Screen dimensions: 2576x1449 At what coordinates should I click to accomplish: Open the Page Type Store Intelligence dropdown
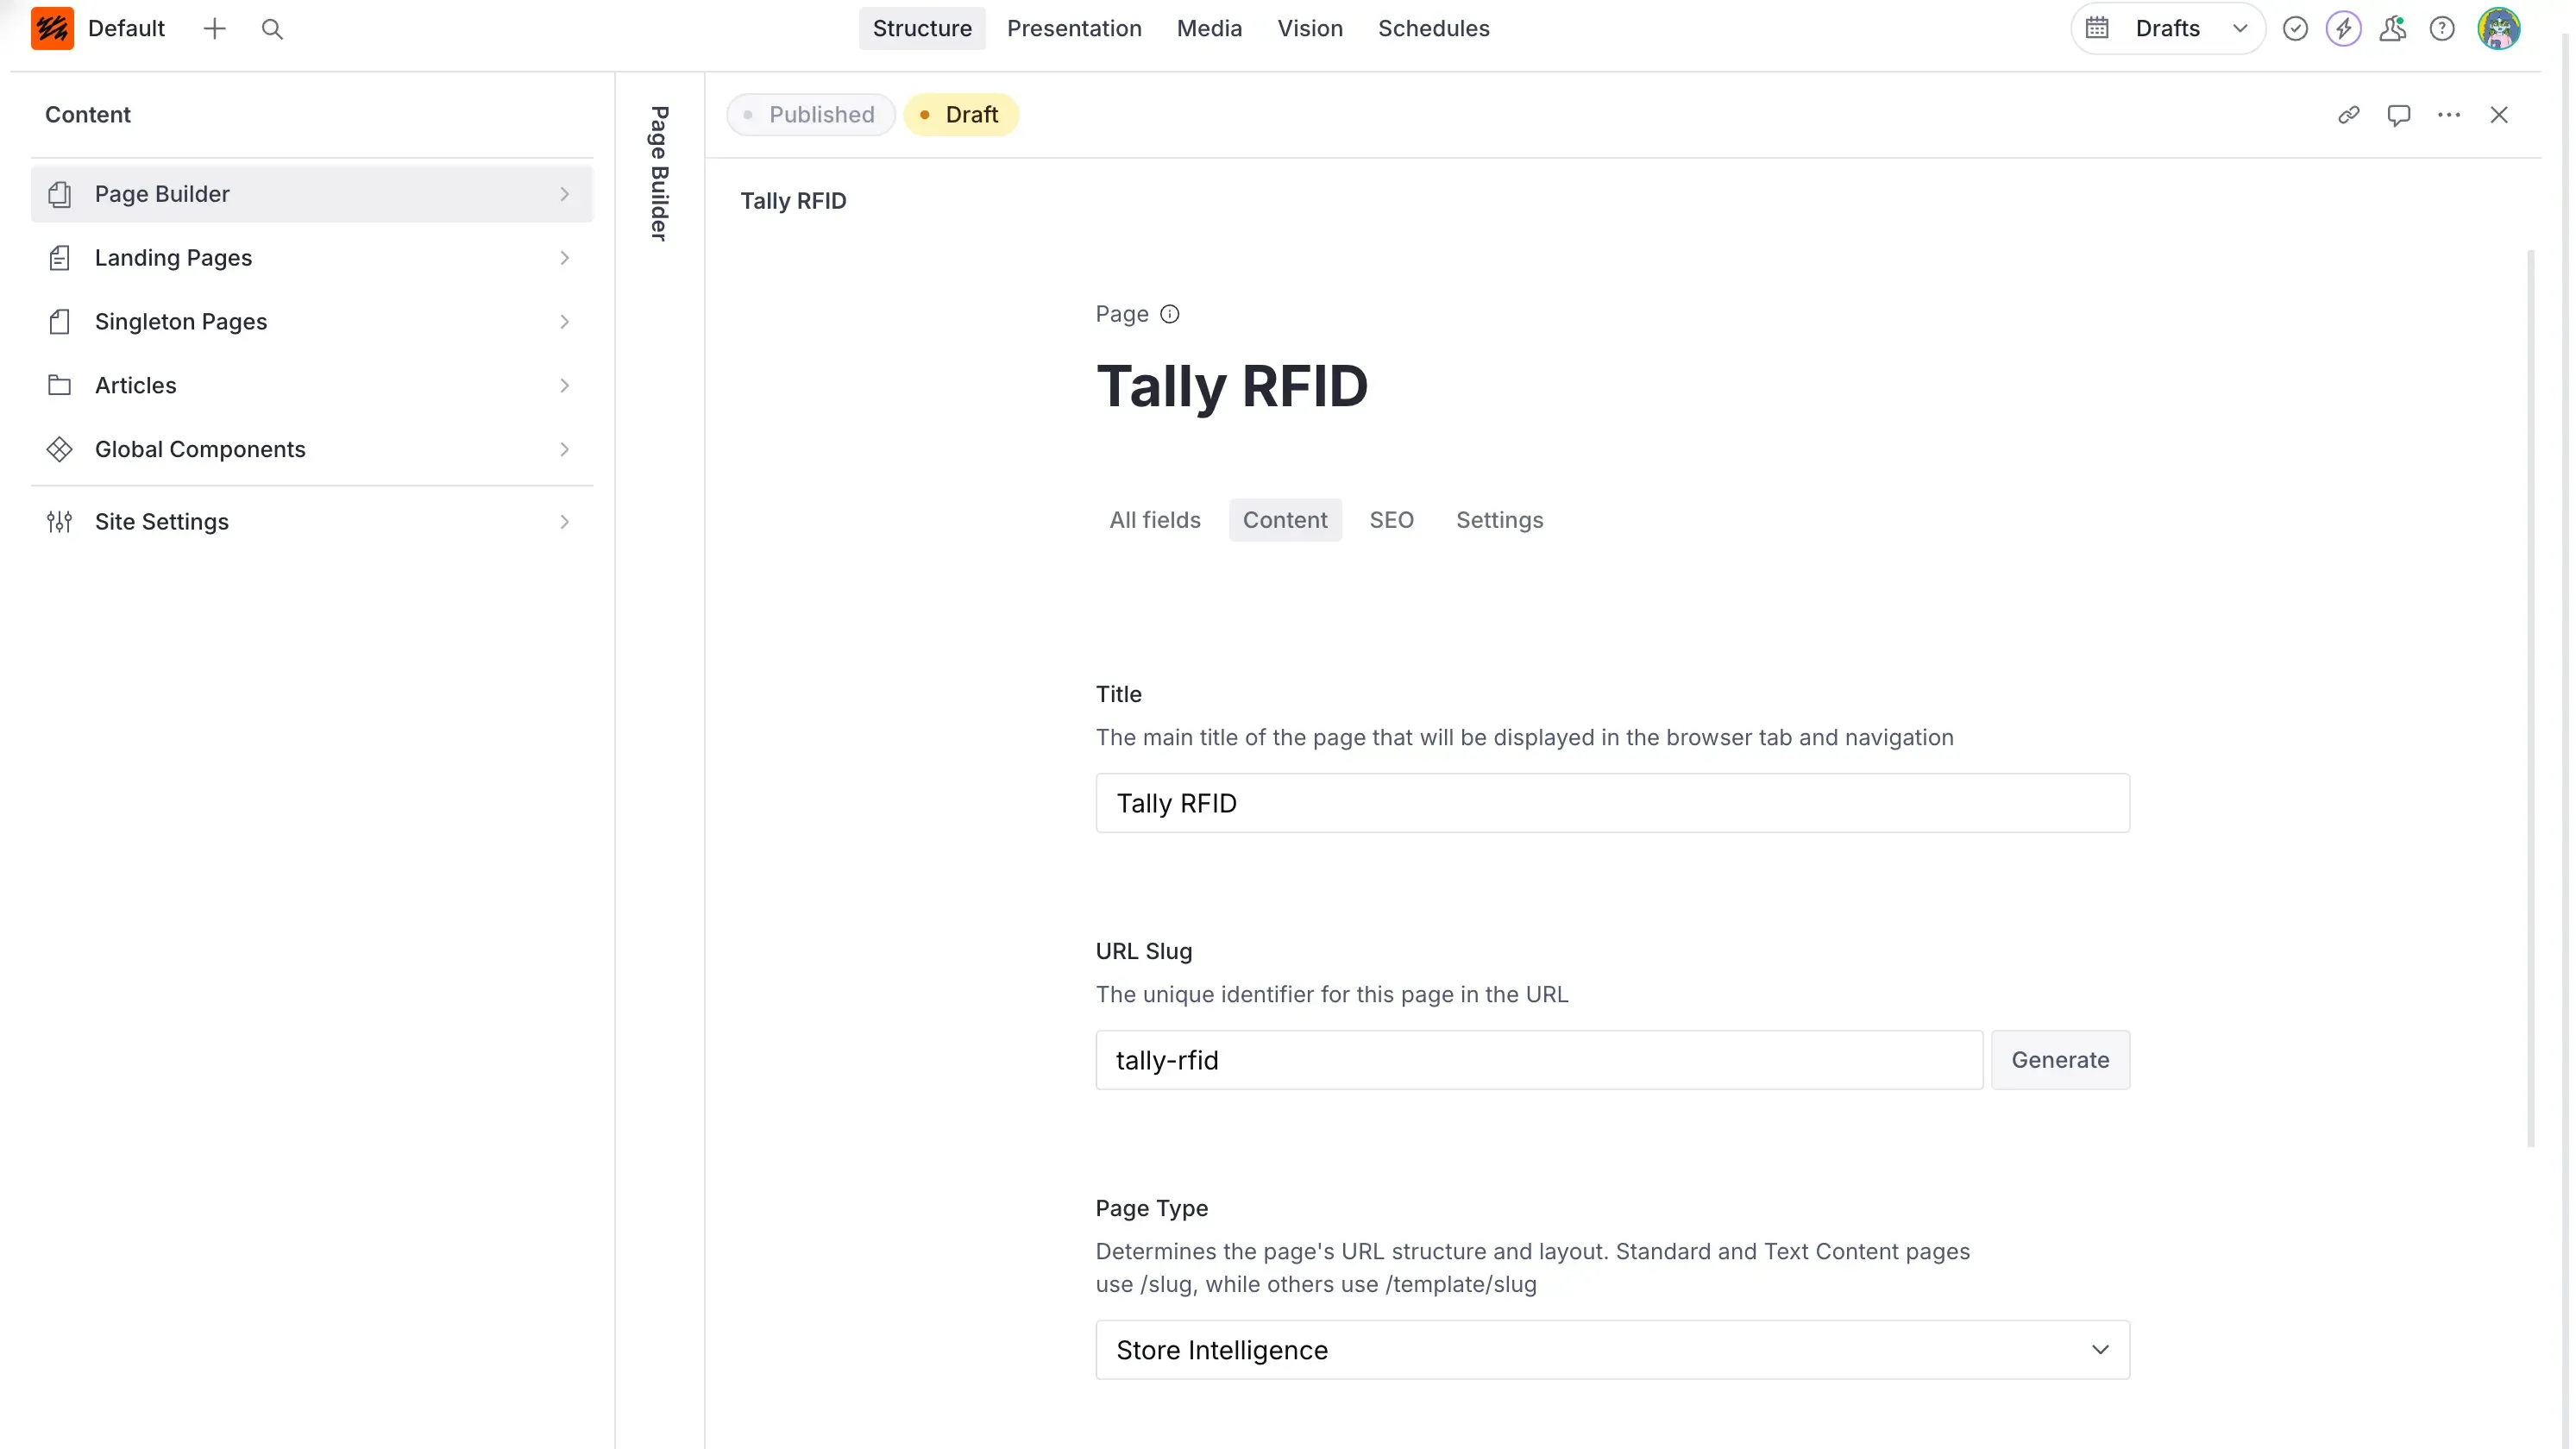pos(1611,1350)
